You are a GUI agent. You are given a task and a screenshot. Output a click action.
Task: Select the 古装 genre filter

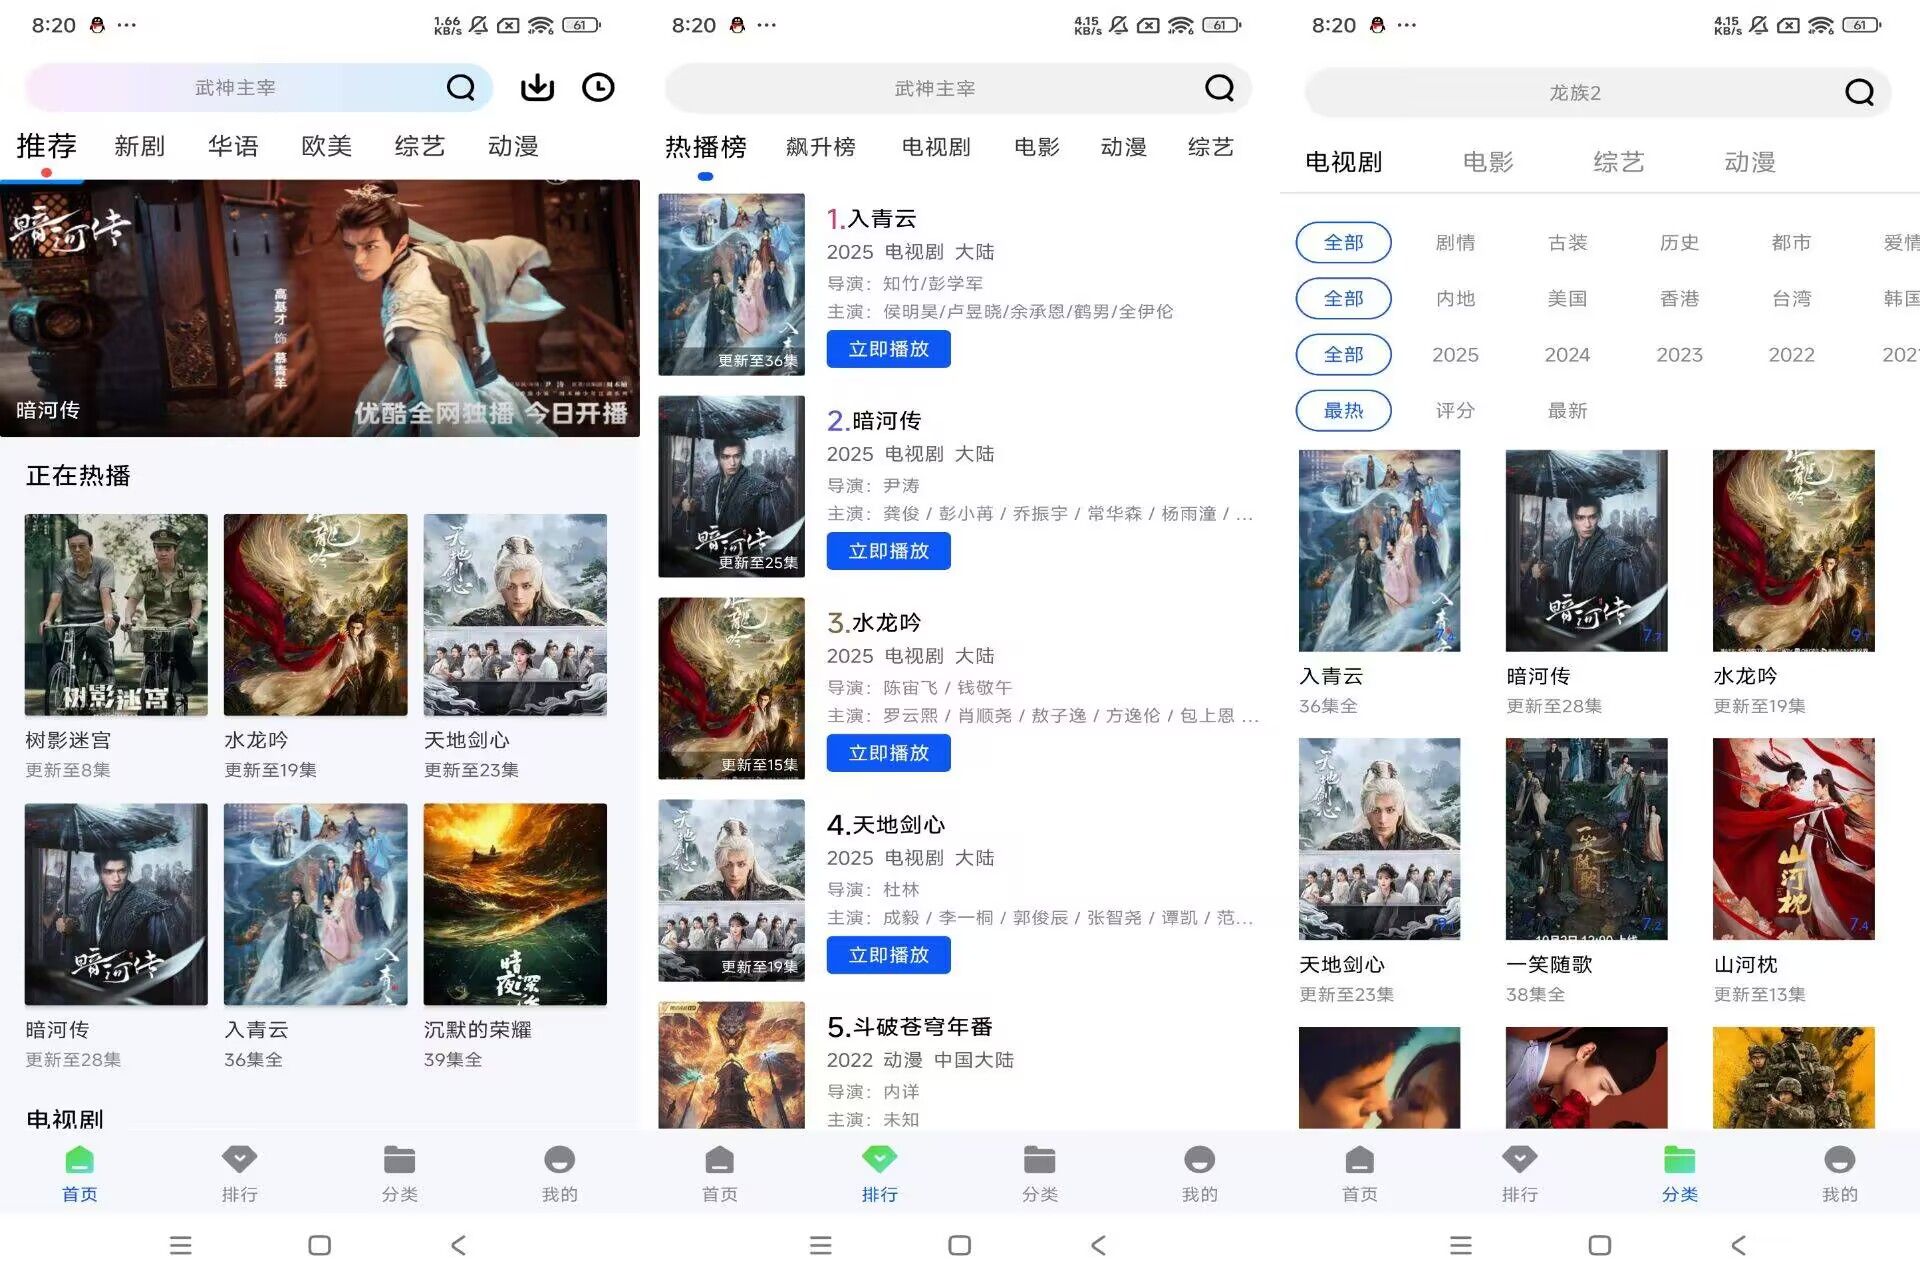click(x=1567, y=242)
